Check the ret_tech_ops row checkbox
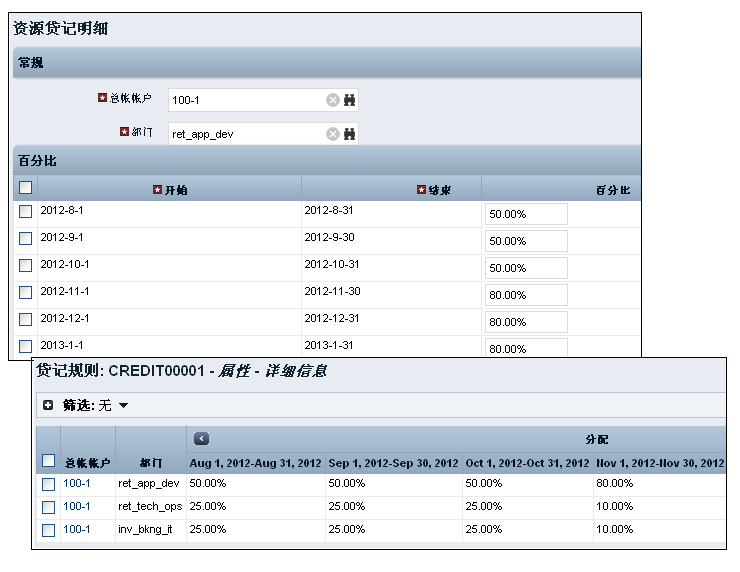Viewport: 740px width, 572px height. click(49, 507)
